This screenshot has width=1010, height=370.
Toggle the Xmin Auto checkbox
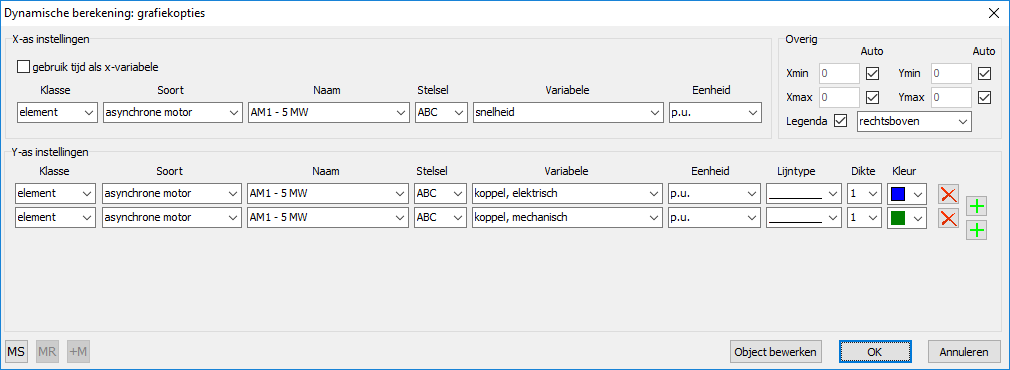tap(873, 74)
